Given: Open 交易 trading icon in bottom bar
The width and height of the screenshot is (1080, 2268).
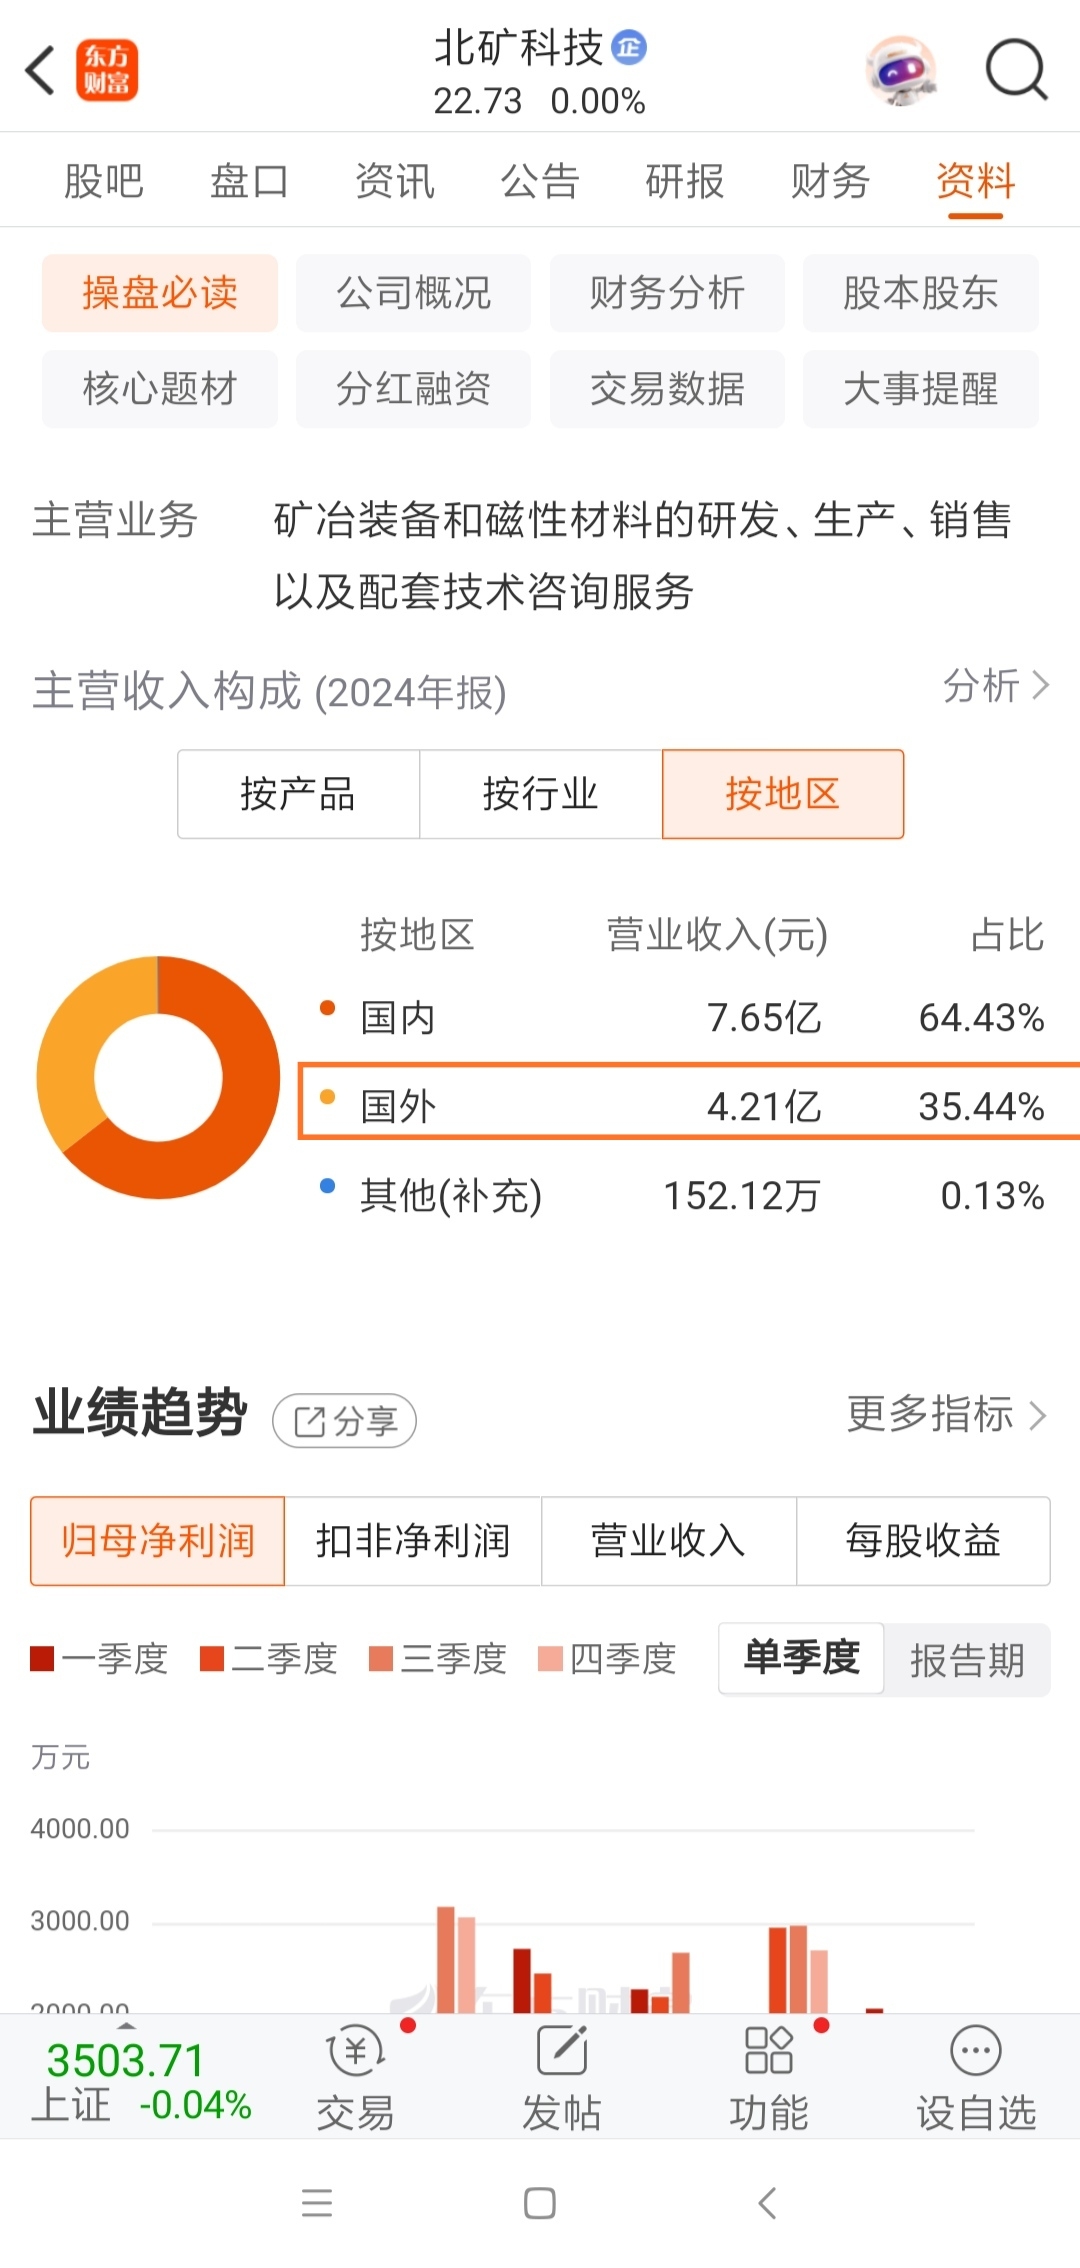Looking at the screenshot, I should [356, 2050].
